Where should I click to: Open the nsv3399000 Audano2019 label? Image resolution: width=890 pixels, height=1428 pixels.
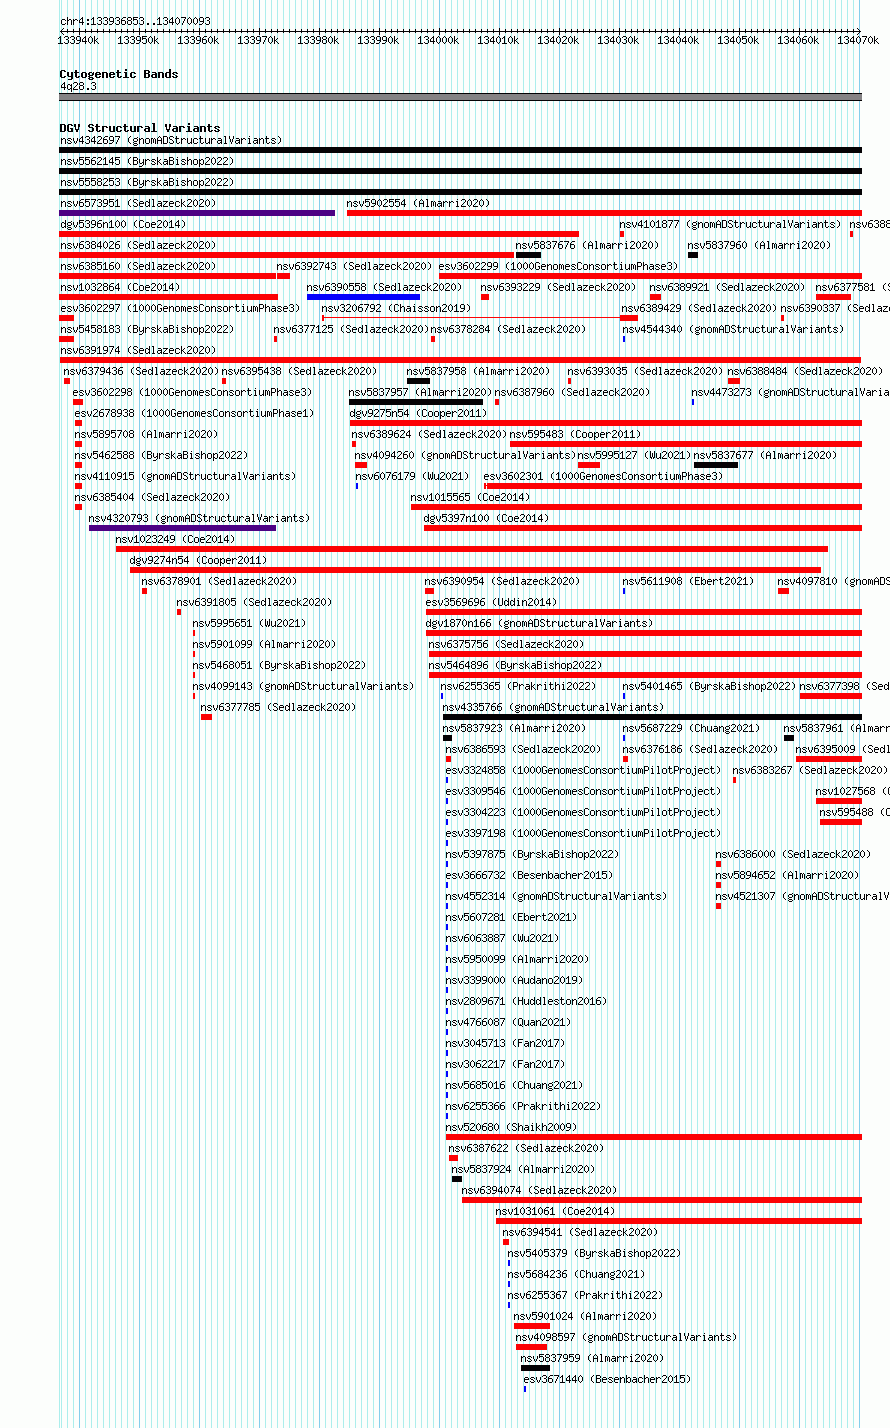514,980
